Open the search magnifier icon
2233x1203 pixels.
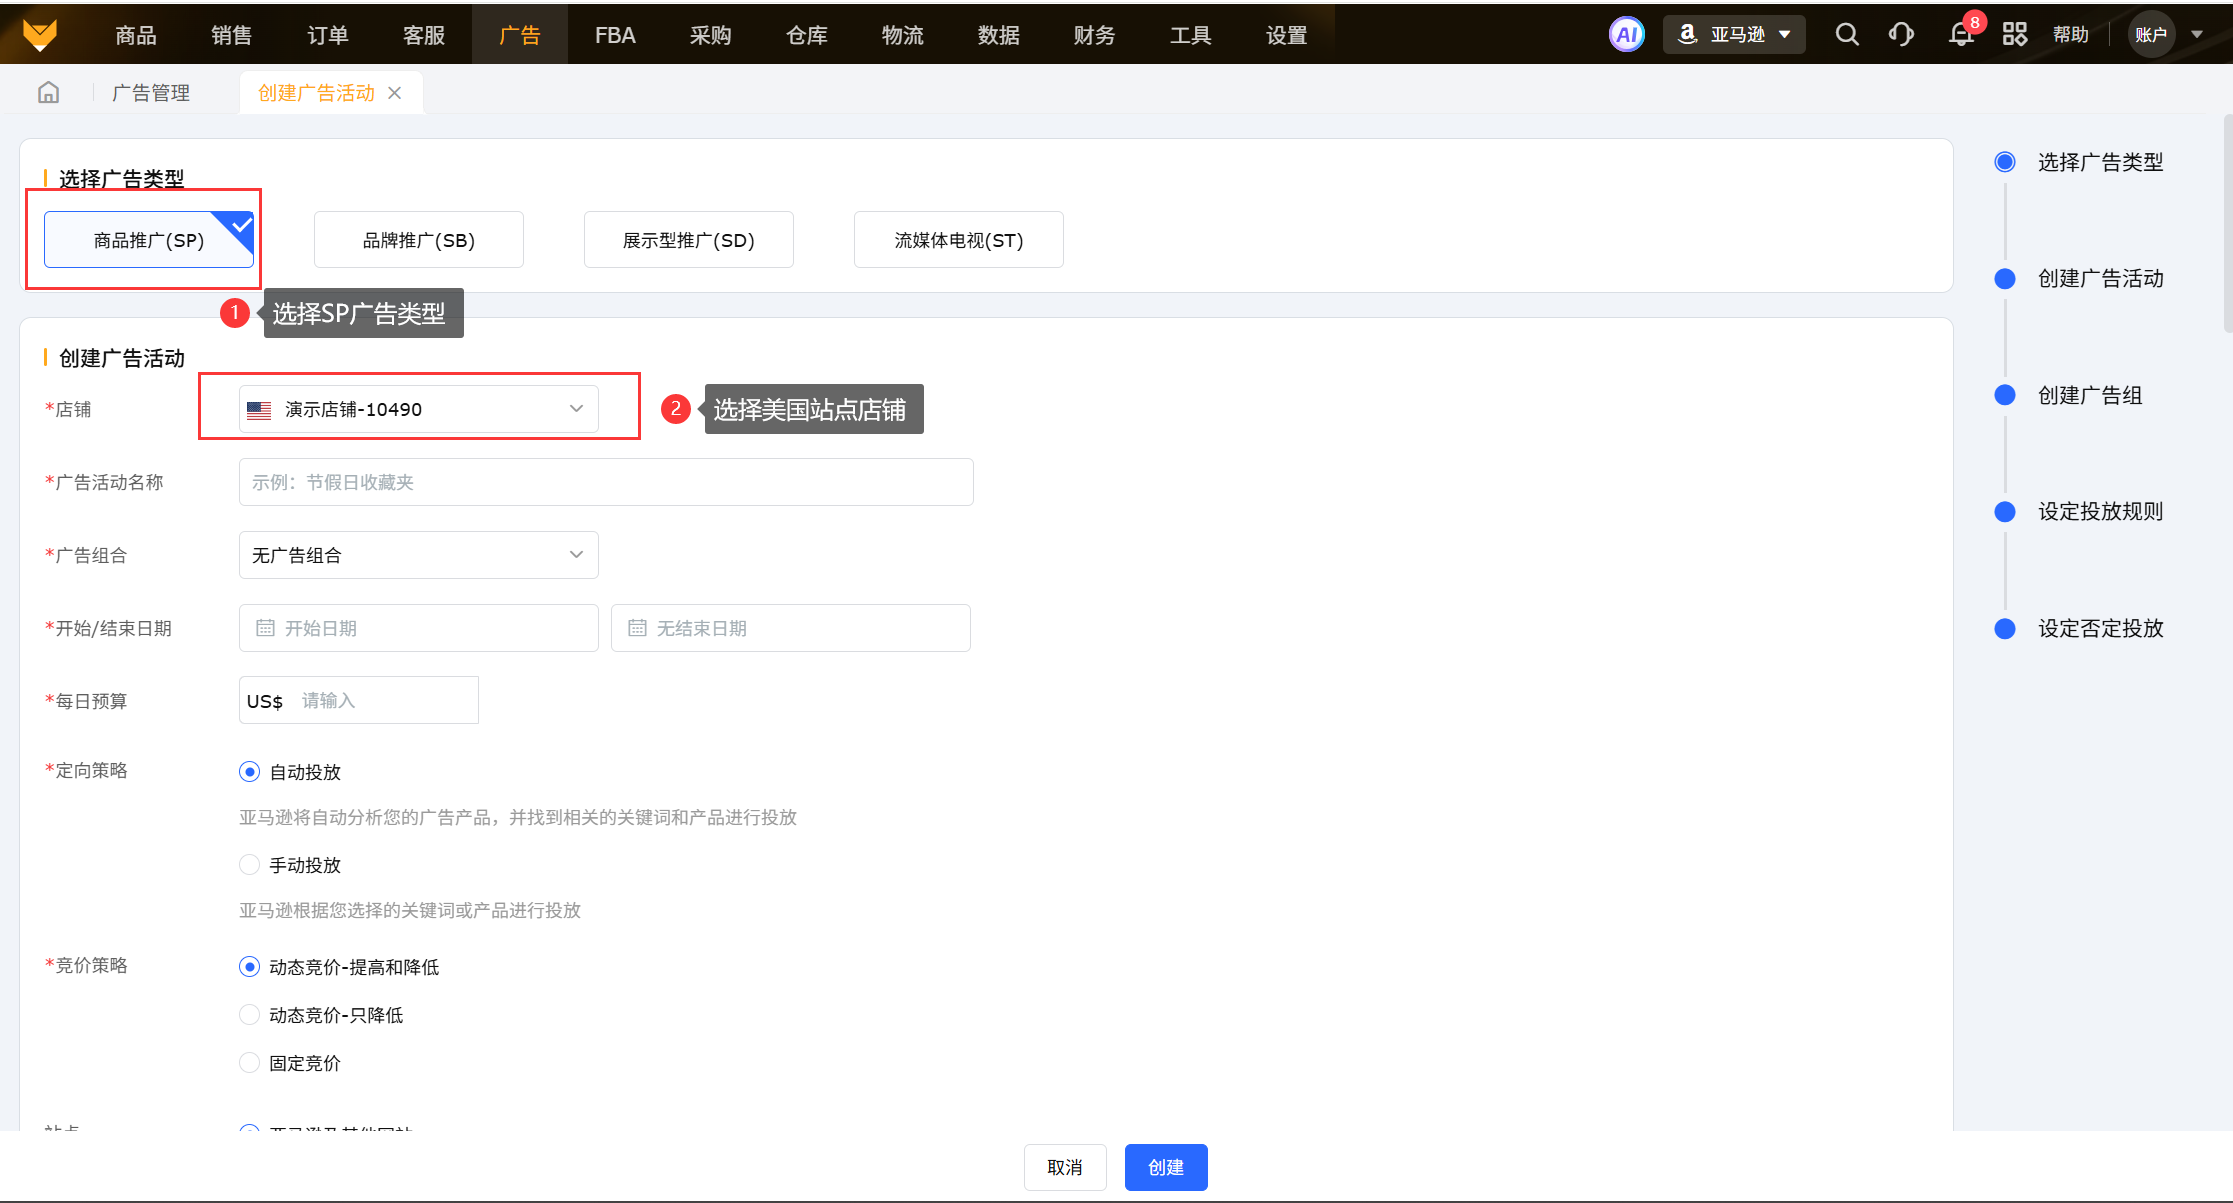[1847, 35]
